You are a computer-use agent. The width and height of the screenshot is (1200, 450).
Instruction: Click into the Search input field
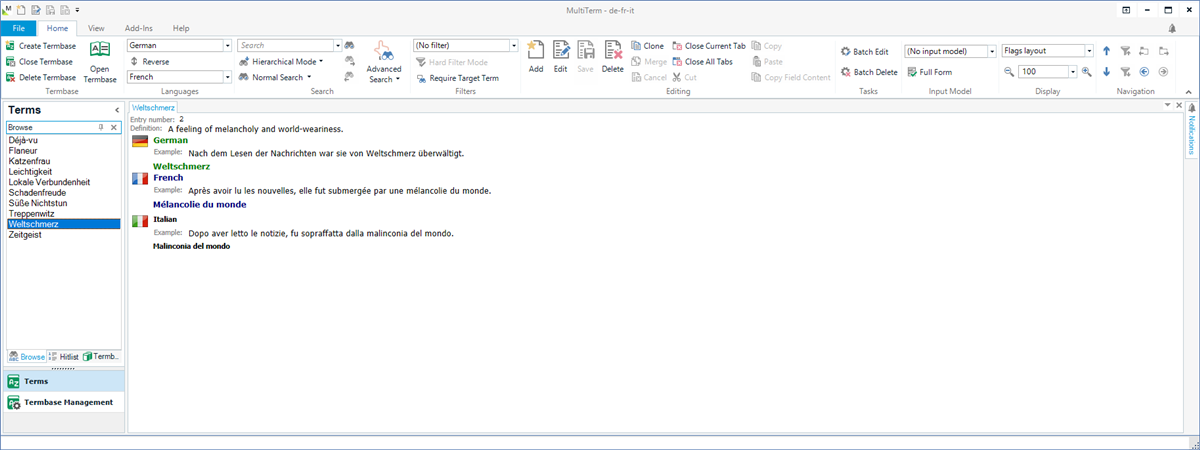tap(285, 46)
